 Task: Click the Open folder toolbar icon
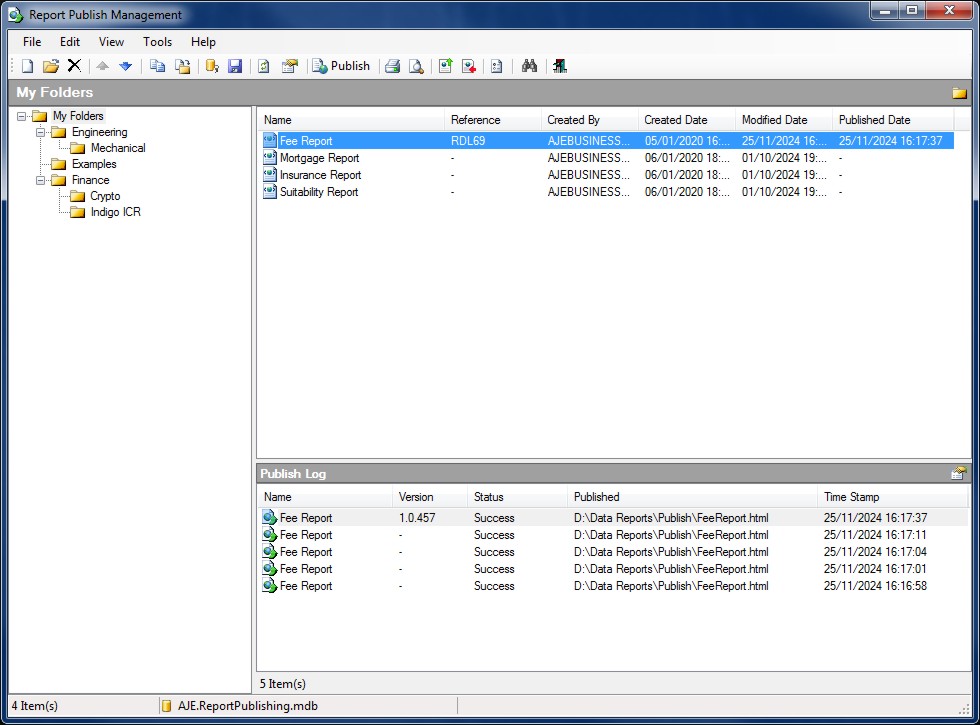[x=51, y=66]
